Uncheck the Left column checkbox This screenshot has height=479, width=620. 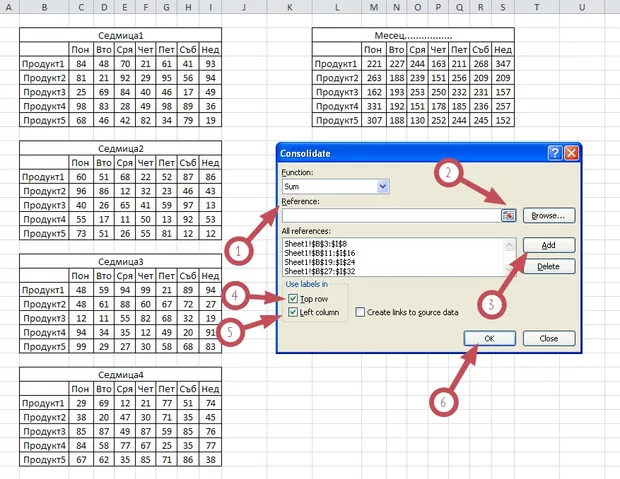pyautogui.click(x=293, y=313)
